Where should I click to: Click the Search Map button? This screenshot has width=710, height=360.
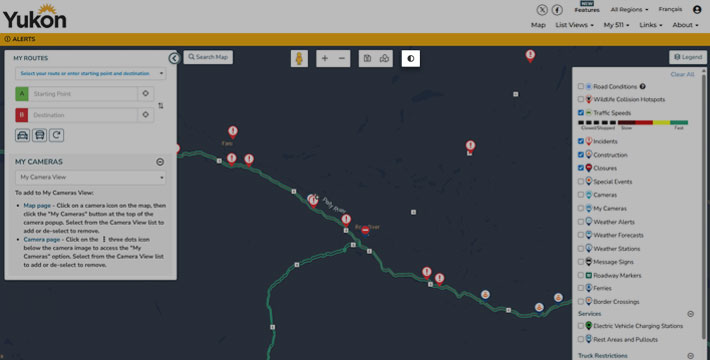(x=208, y=57)
